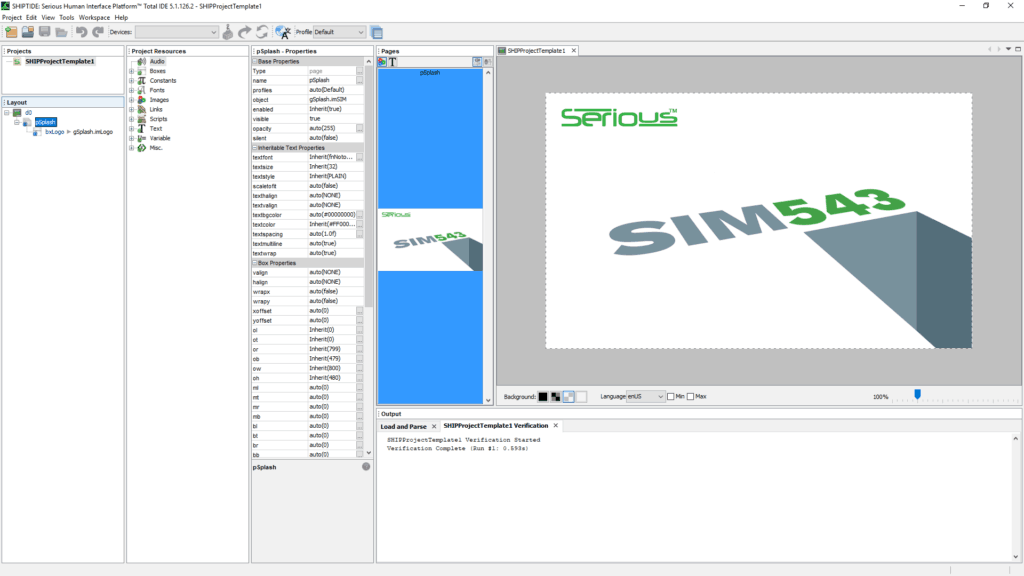Screen dimensions: 1024x576
Task: Click the globe language translation icon
Action: tap(283, 32)
